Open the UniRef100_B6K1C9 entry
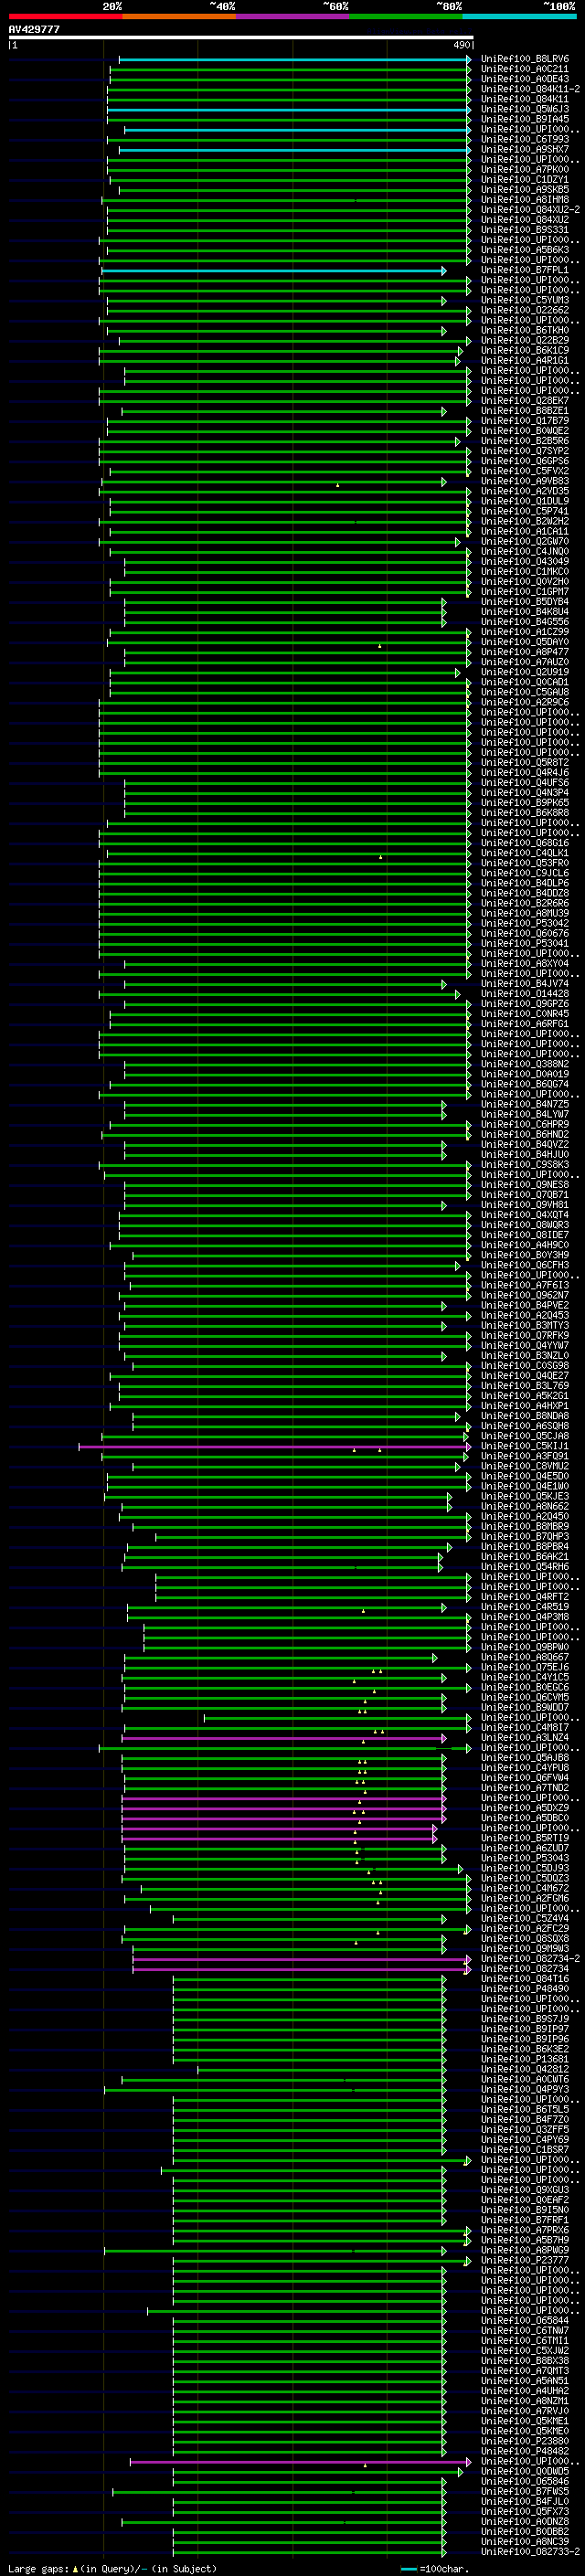The width and height of the screenshot is (585, 2576). pyautogui.click(x=524, y=350)
